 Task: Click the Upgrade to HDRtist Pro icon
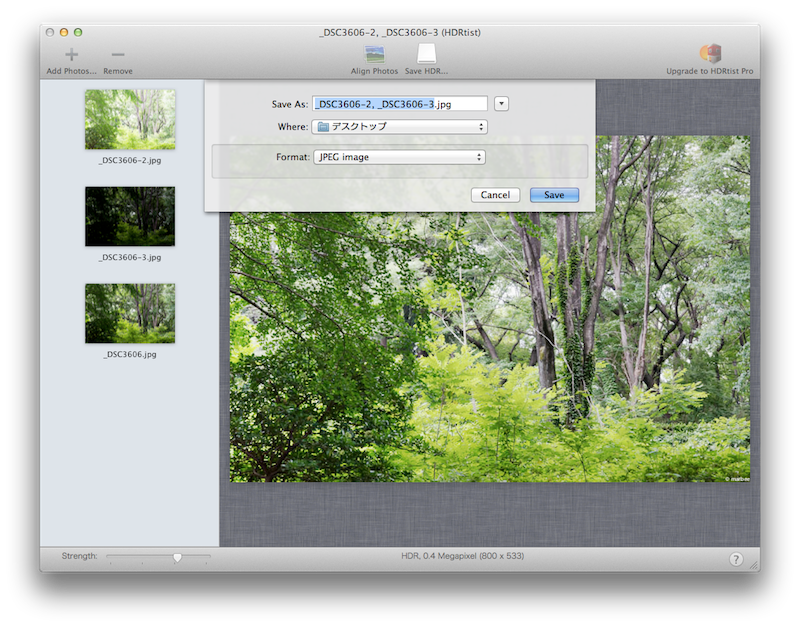pos(711,54)
